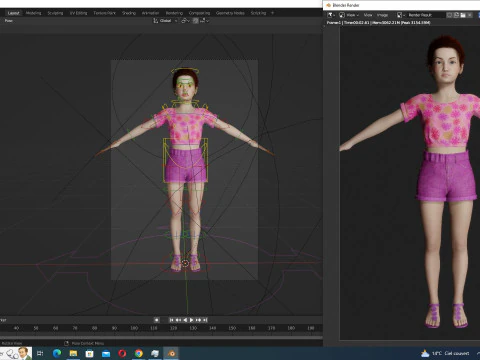Image resolution: width=480 pixels, height=360 pixels.
Task: Open the Modeling workspace tab
Action: [33, 13]
